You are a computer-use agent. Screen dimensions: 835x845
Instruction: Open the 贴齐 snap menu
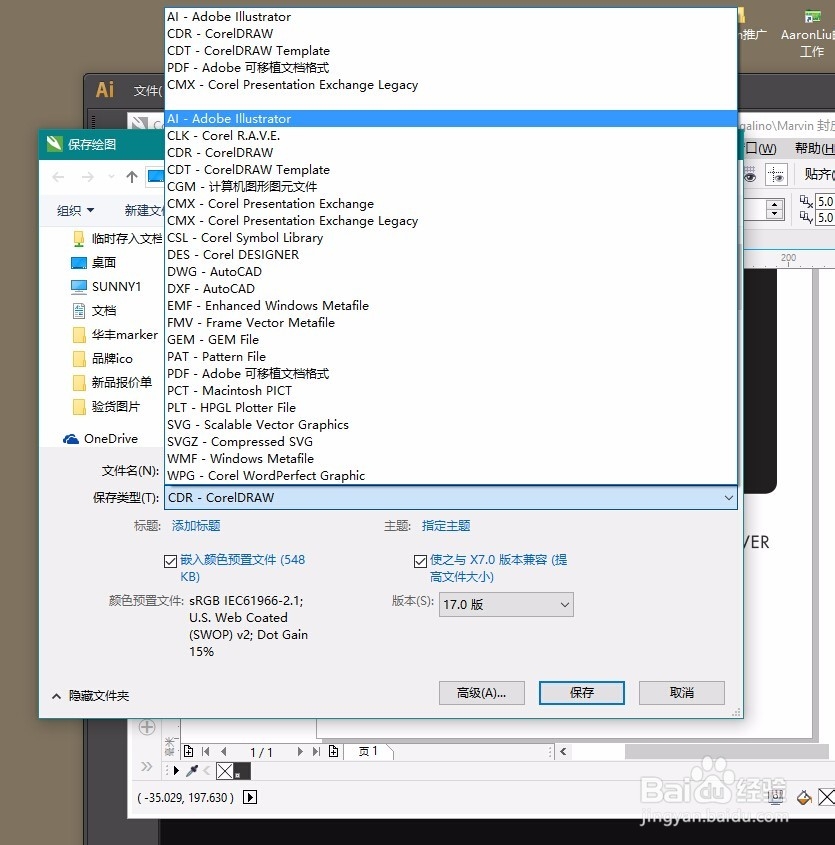tap(819, 174)
